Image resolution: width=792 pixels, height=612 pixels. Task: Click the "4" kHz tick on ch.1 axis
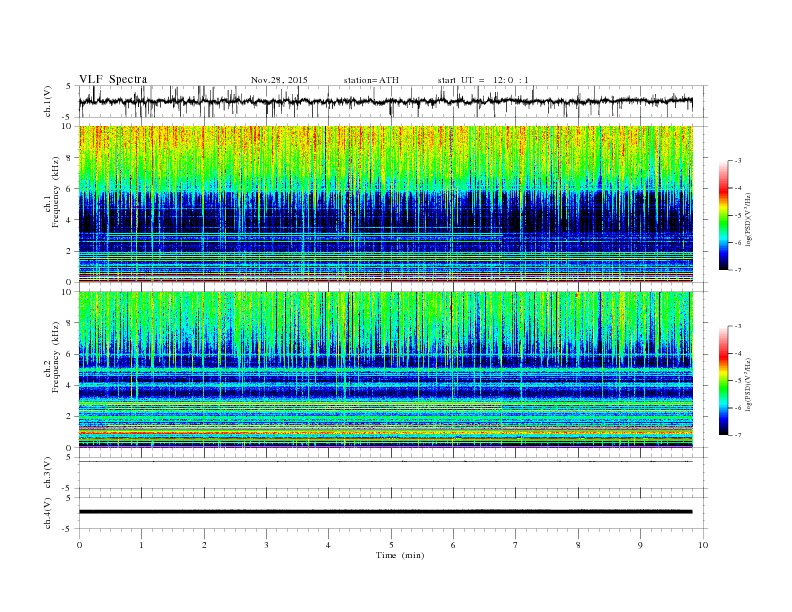(70, 220)
